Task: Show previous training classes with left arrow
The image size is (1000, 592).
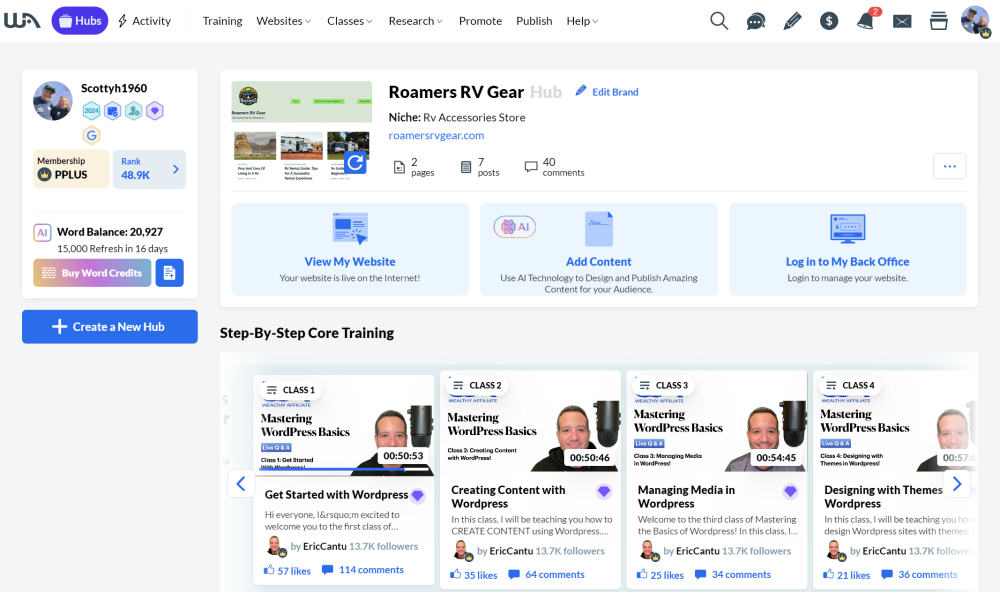Action: pos(241,484)
